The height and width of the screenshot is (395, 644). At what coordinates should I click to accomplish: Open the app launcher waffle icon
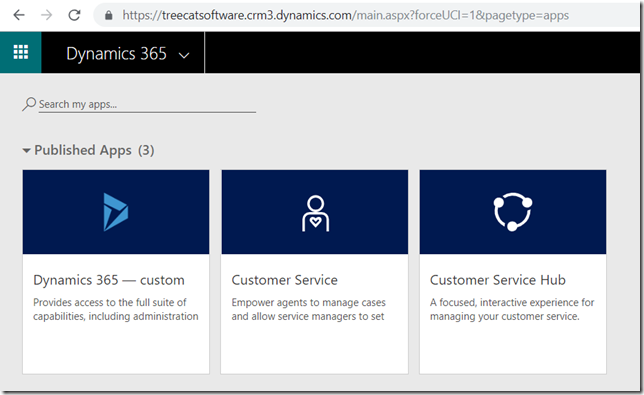pyautogui.click(x=21, y=52)
